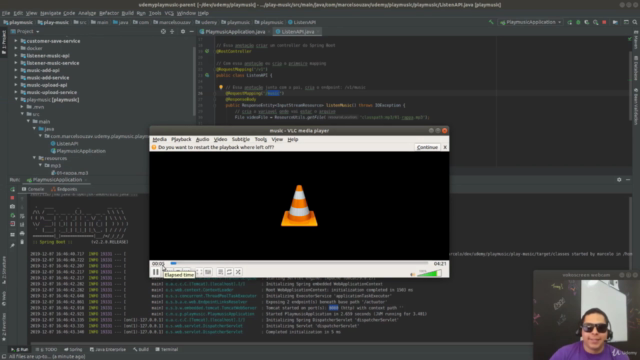
Task: Click the Build project hammer icon
Action: (x=491, y=22)
